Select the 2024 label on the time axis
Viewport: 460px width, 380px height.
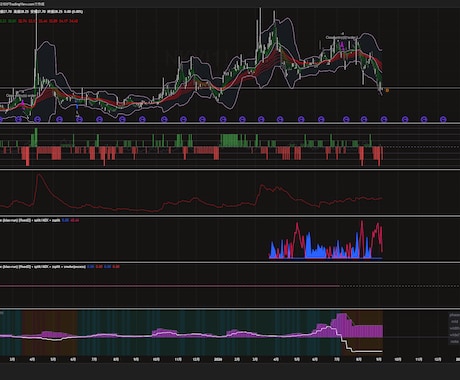click(218, 359)
